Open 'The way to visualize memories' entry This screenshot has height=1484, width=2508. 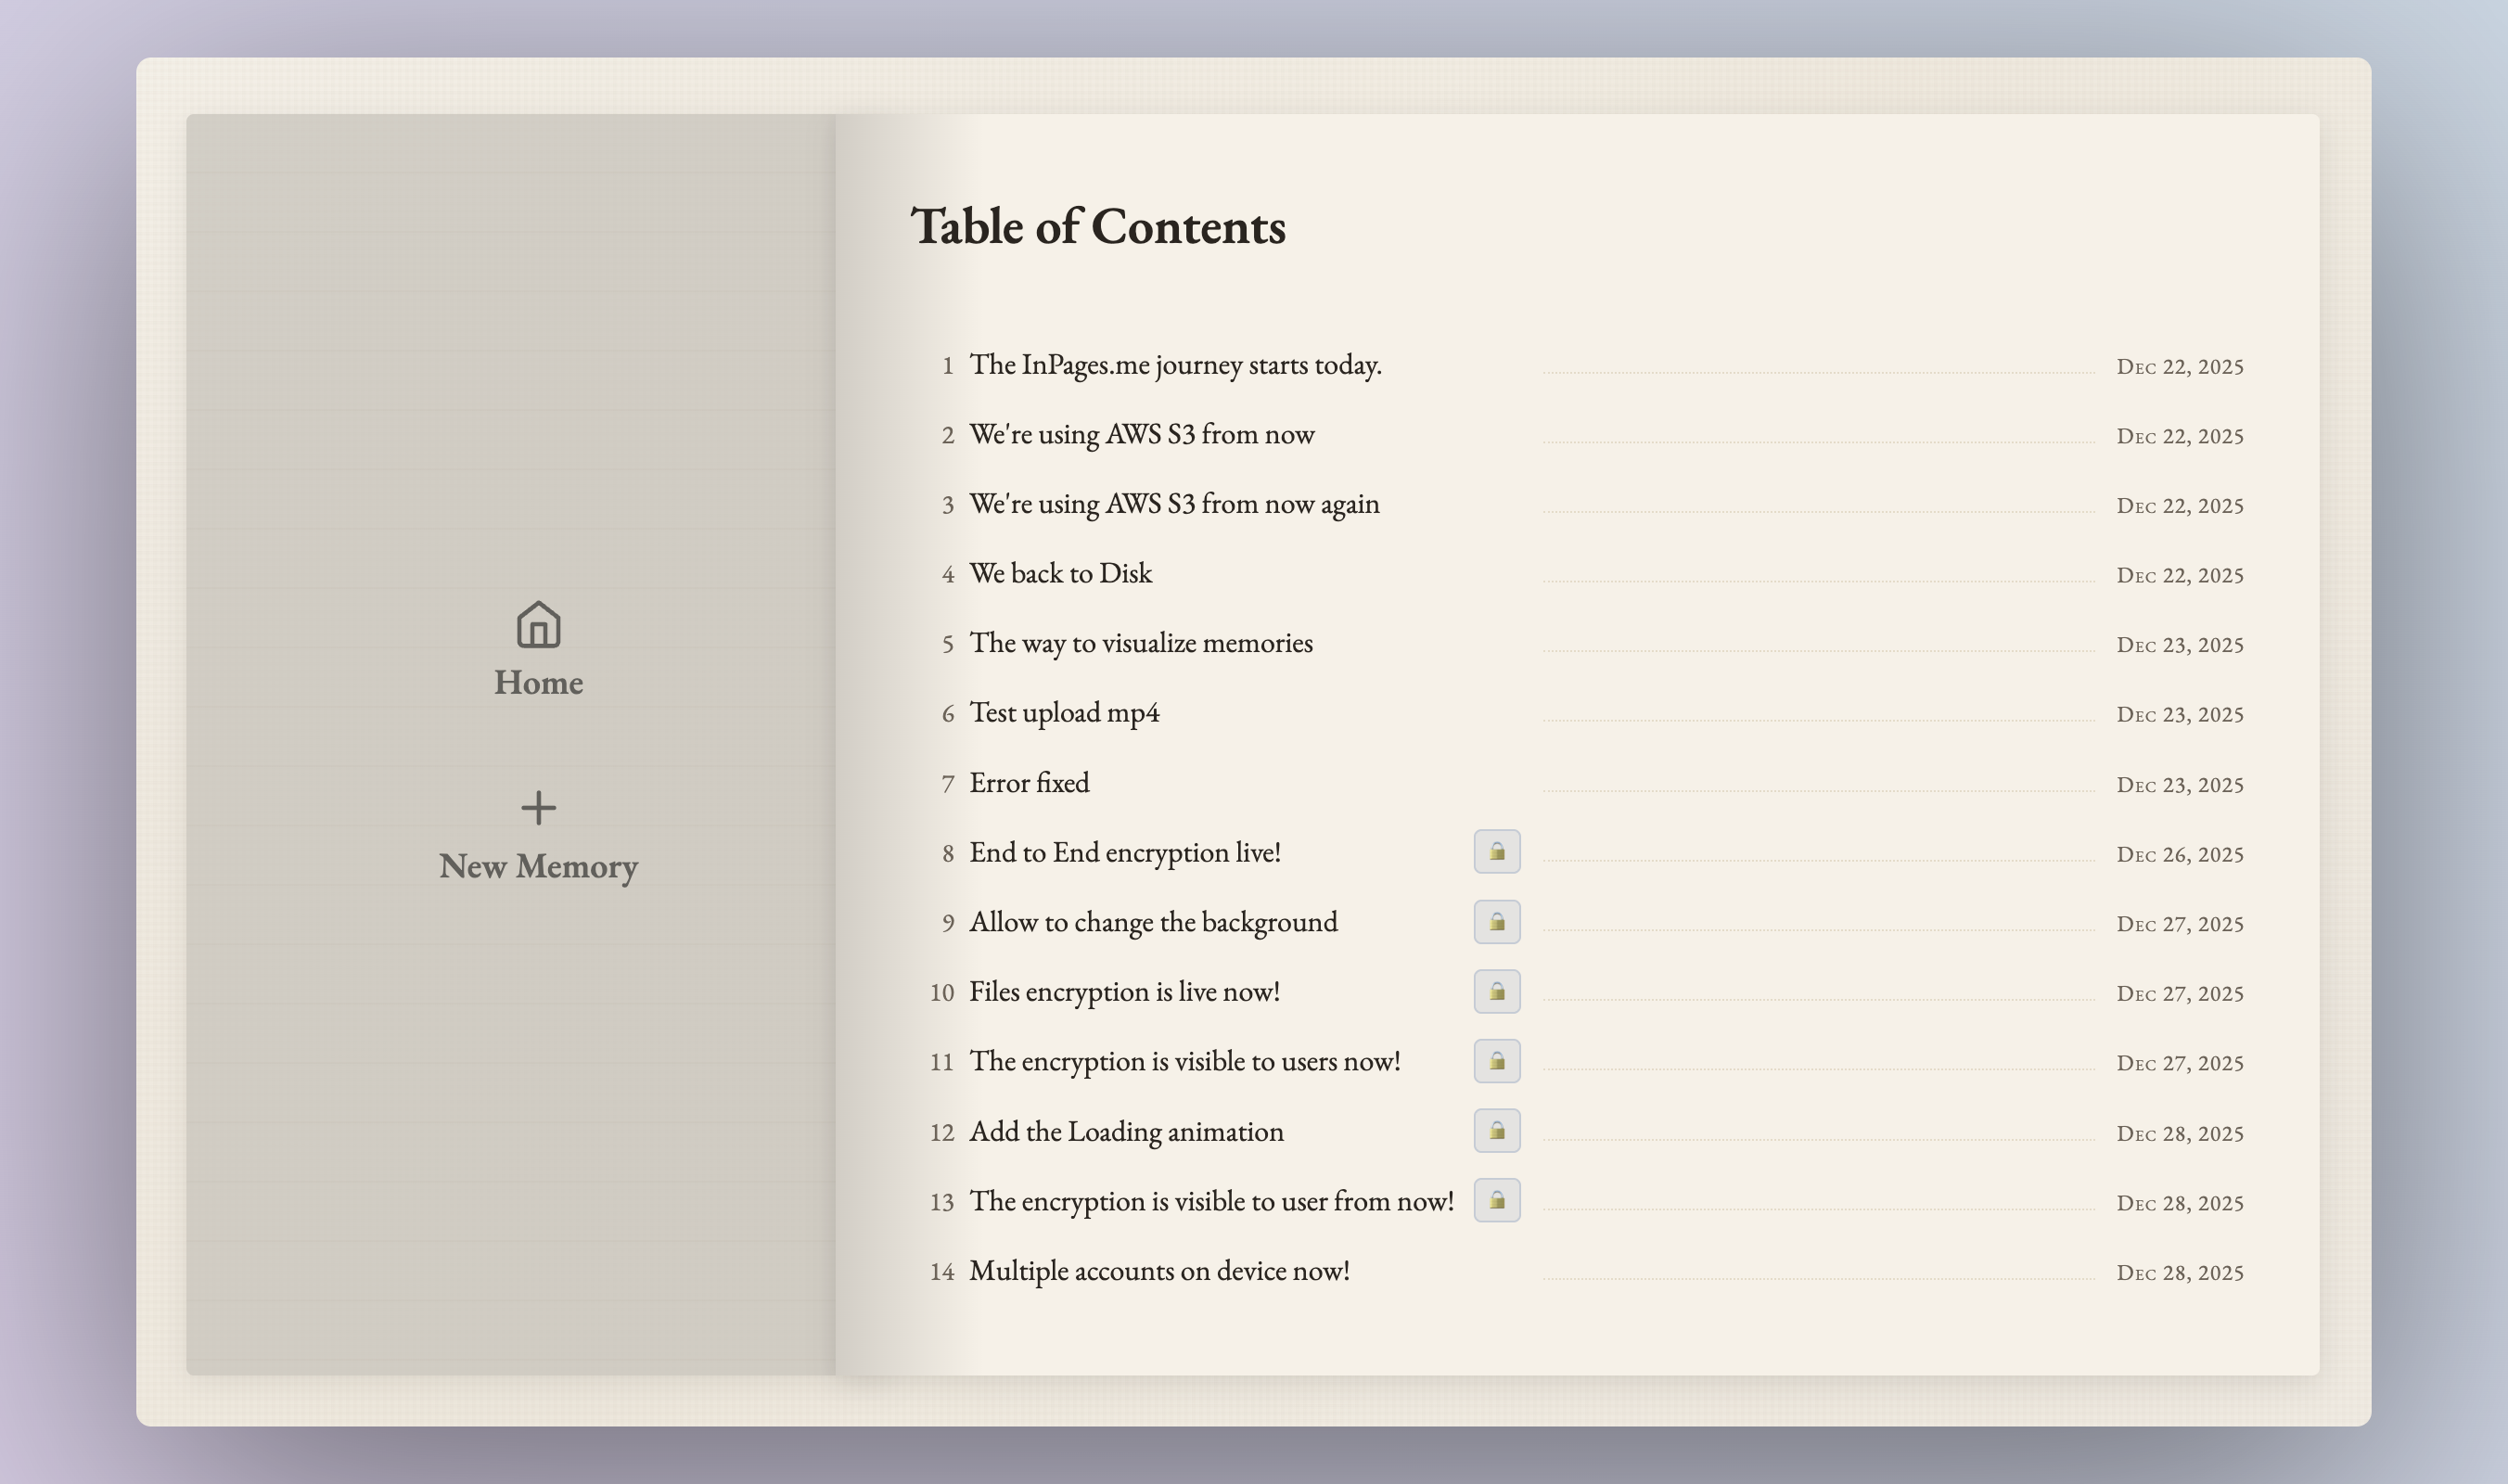1141,643
